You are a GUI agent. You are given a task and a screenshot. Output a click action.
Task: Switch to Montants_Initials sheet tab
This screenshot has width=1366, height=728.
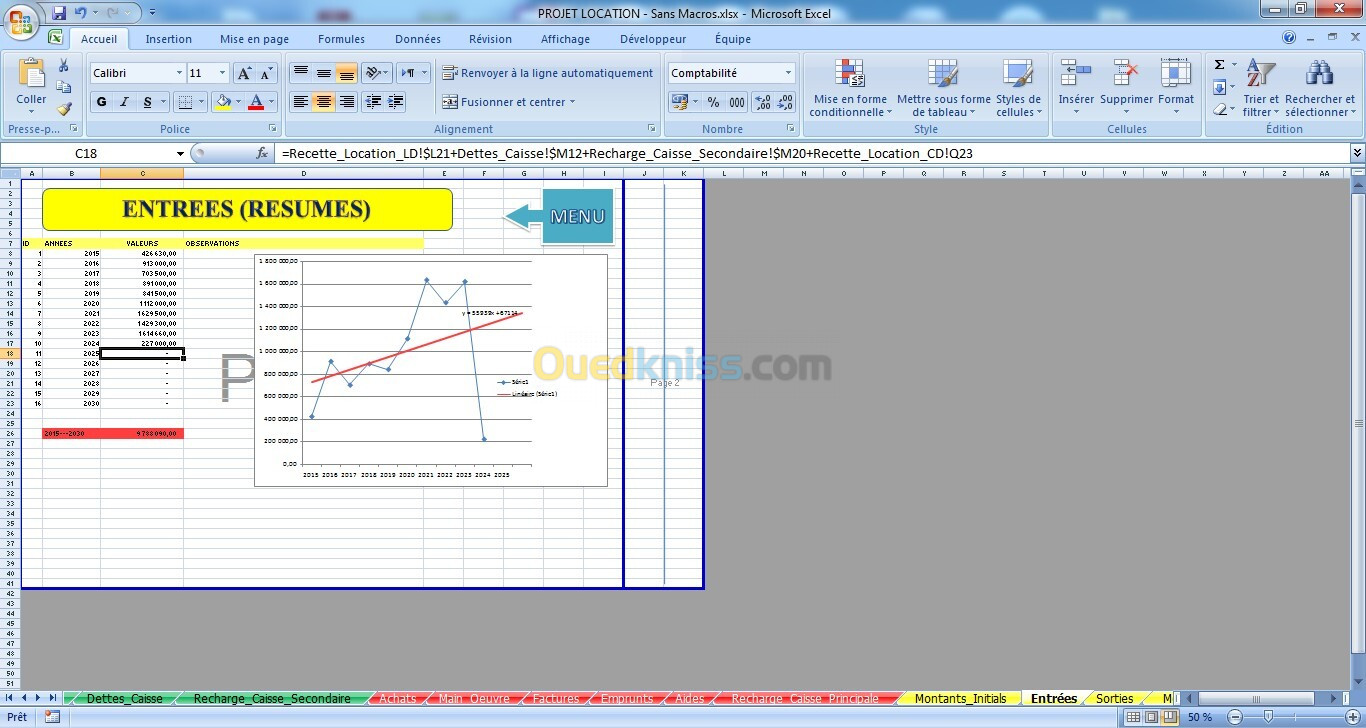[960, 698]
